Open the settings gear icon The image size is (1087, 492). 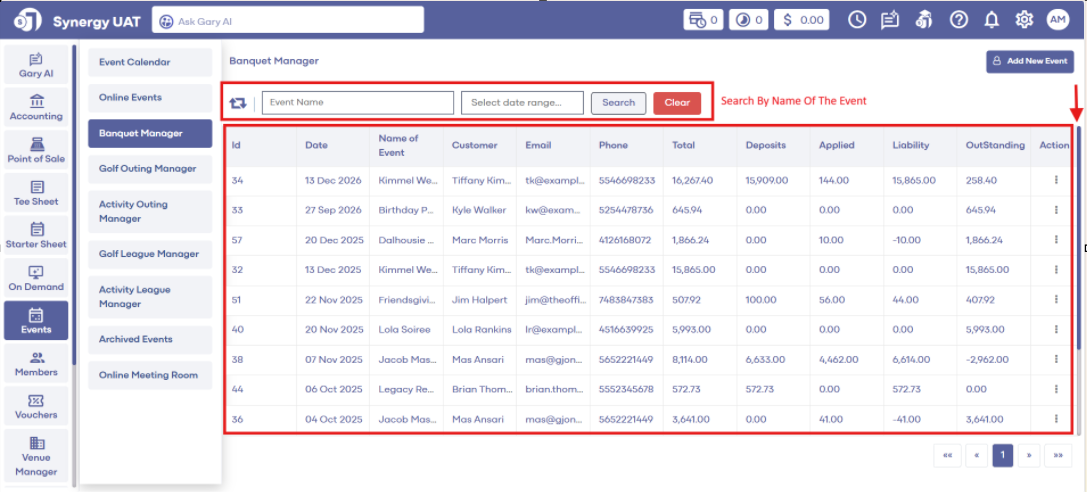(1024, 20)
